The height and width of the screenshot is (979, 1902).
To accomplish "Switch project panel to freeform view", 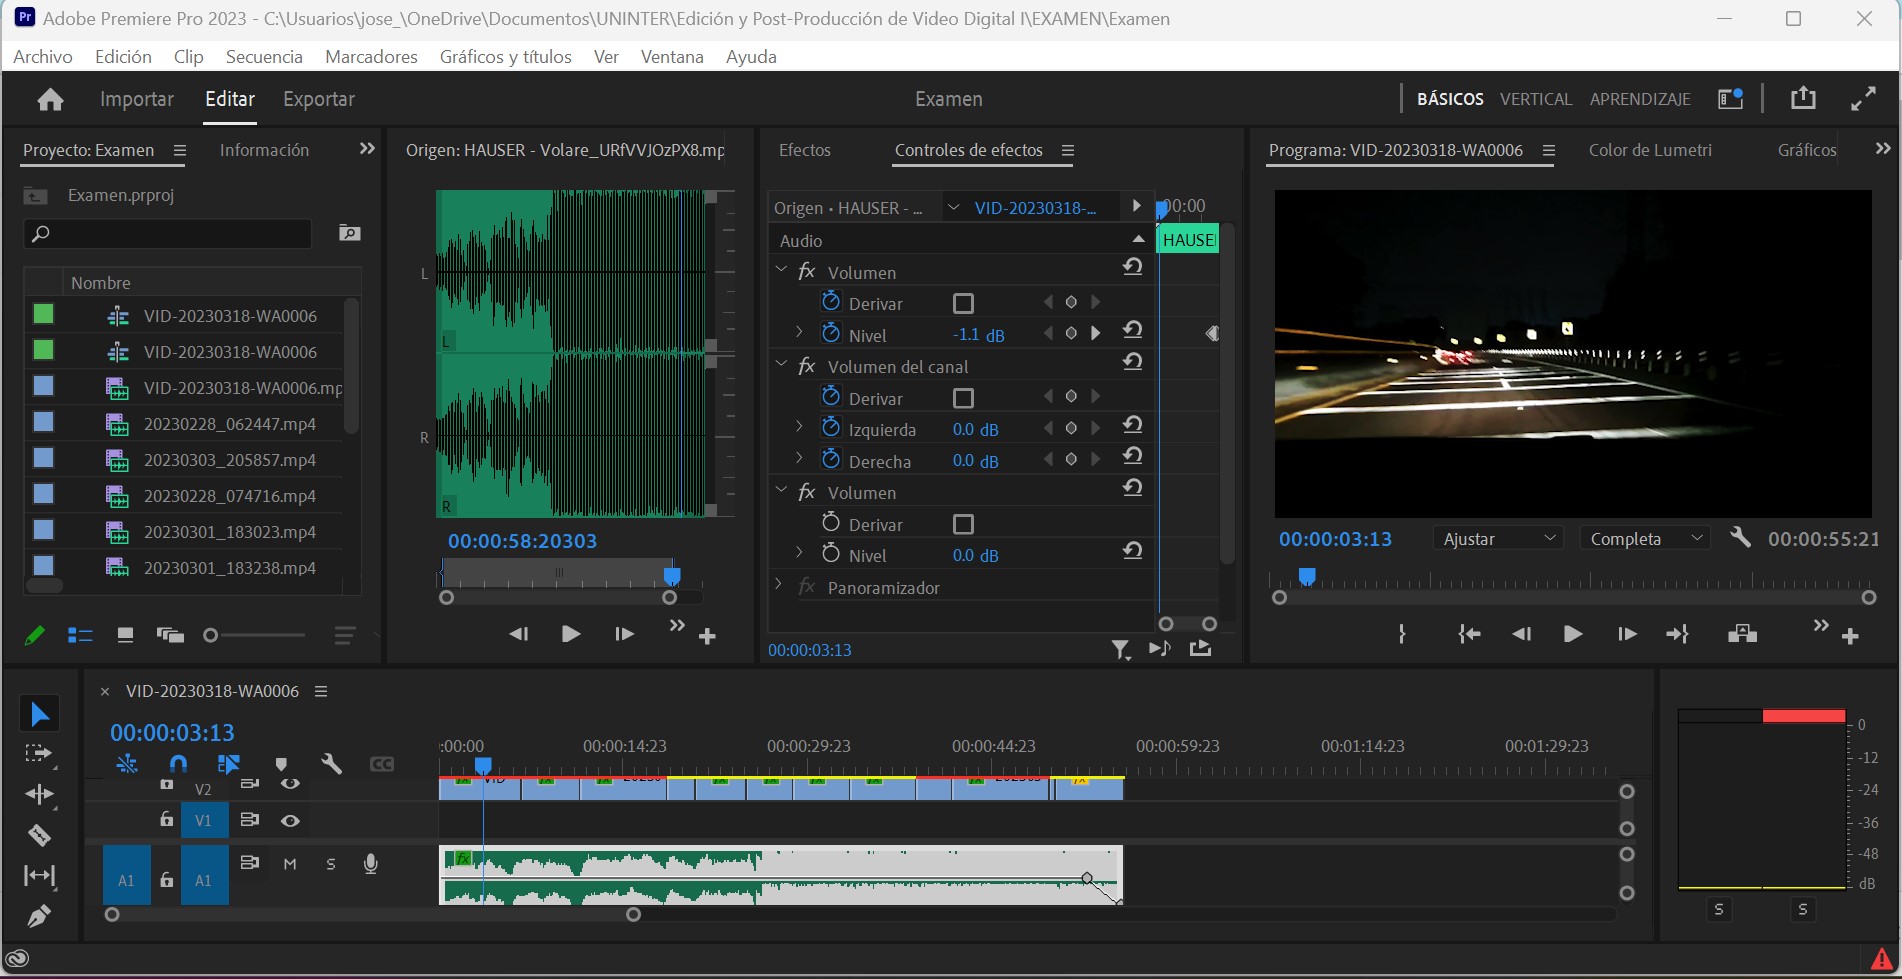I will [x=171, y=635].
